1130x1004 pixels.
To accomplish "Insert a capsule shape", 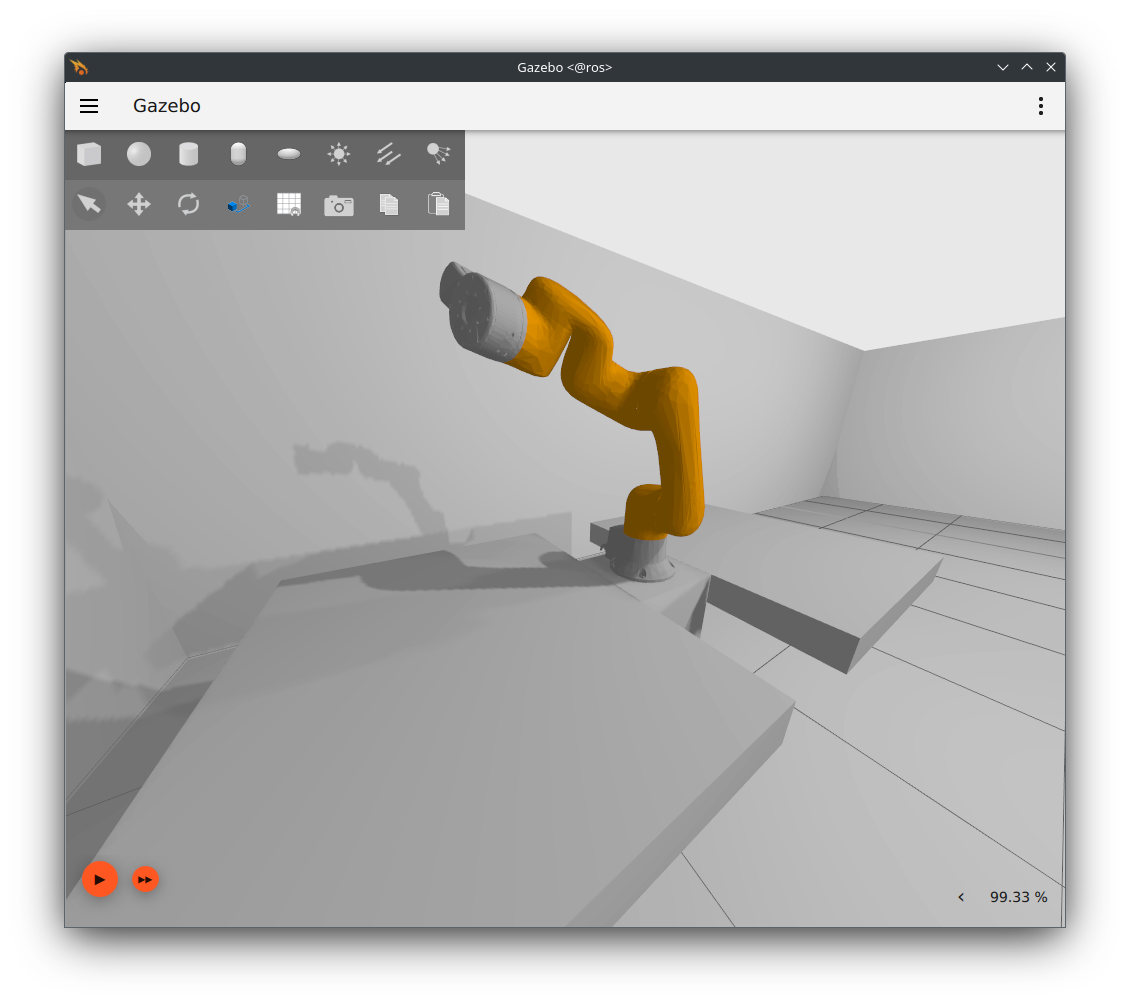I will click(x=238, y=154).
